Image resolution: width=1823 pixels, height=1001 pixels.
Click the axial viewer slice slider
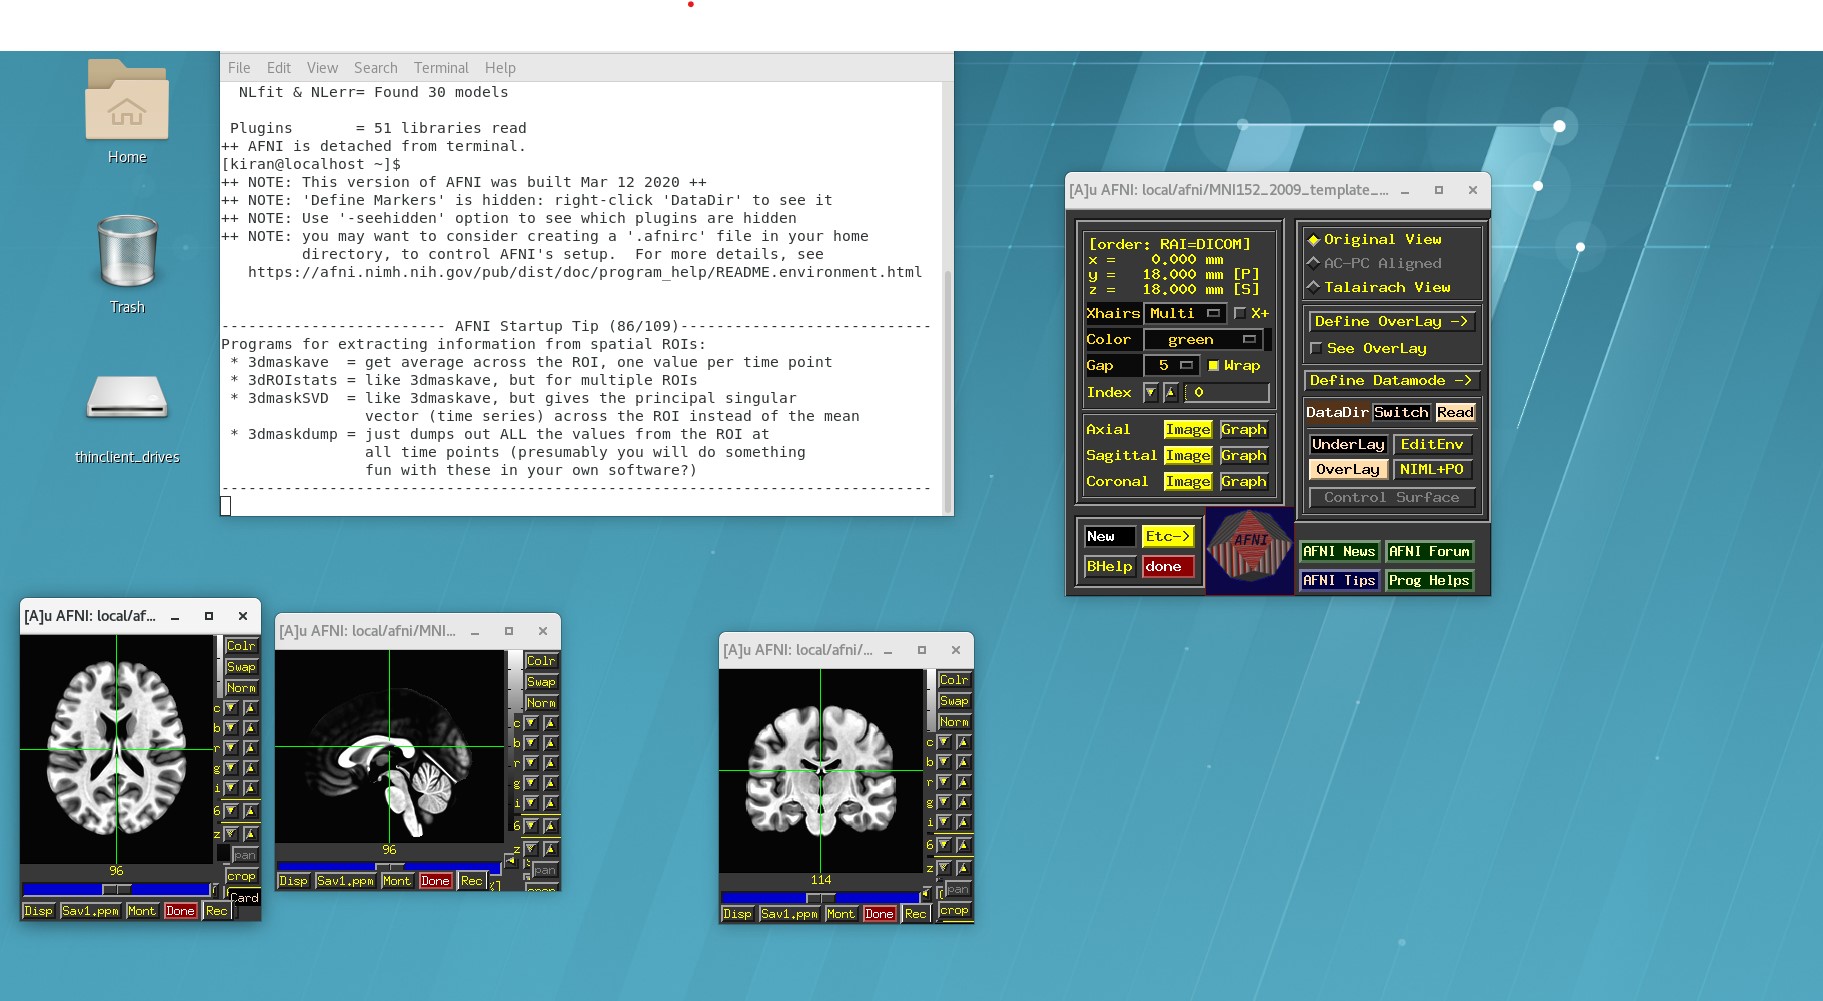(116, 889)
